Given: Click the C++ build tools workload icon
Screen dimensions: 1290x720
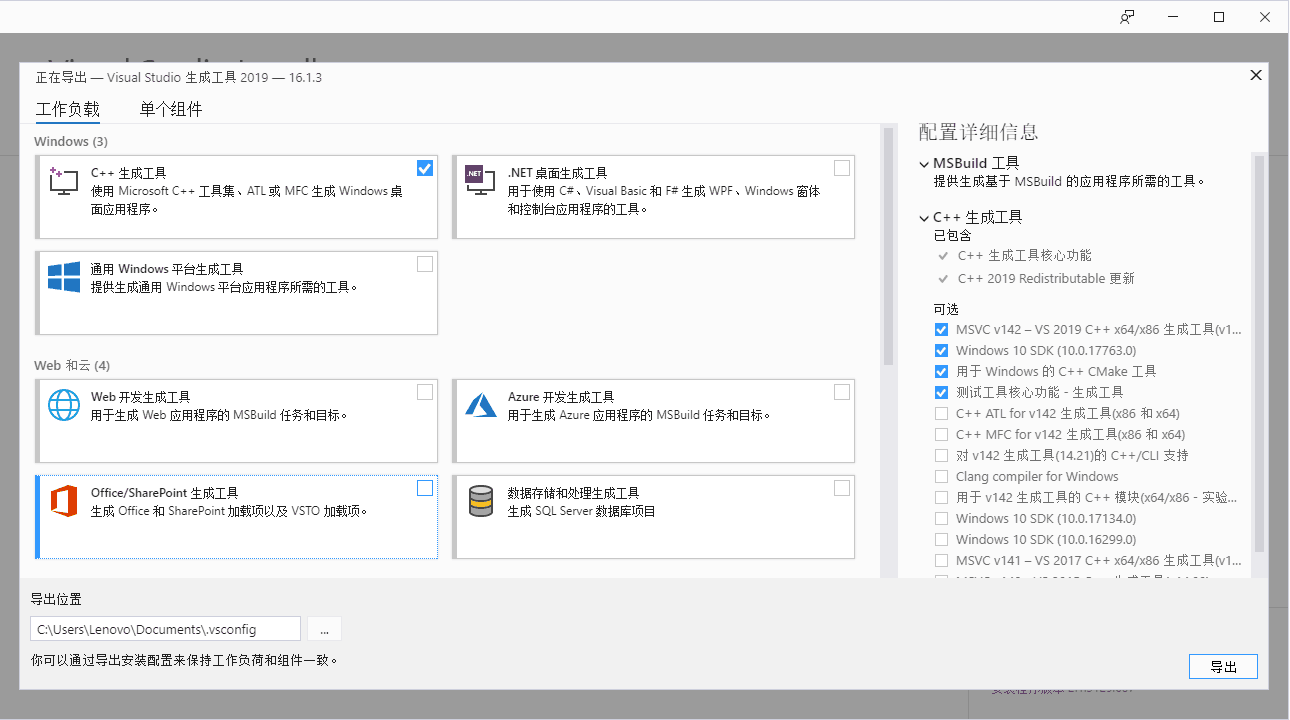Looking at the screenshot, I should (63, 181).
